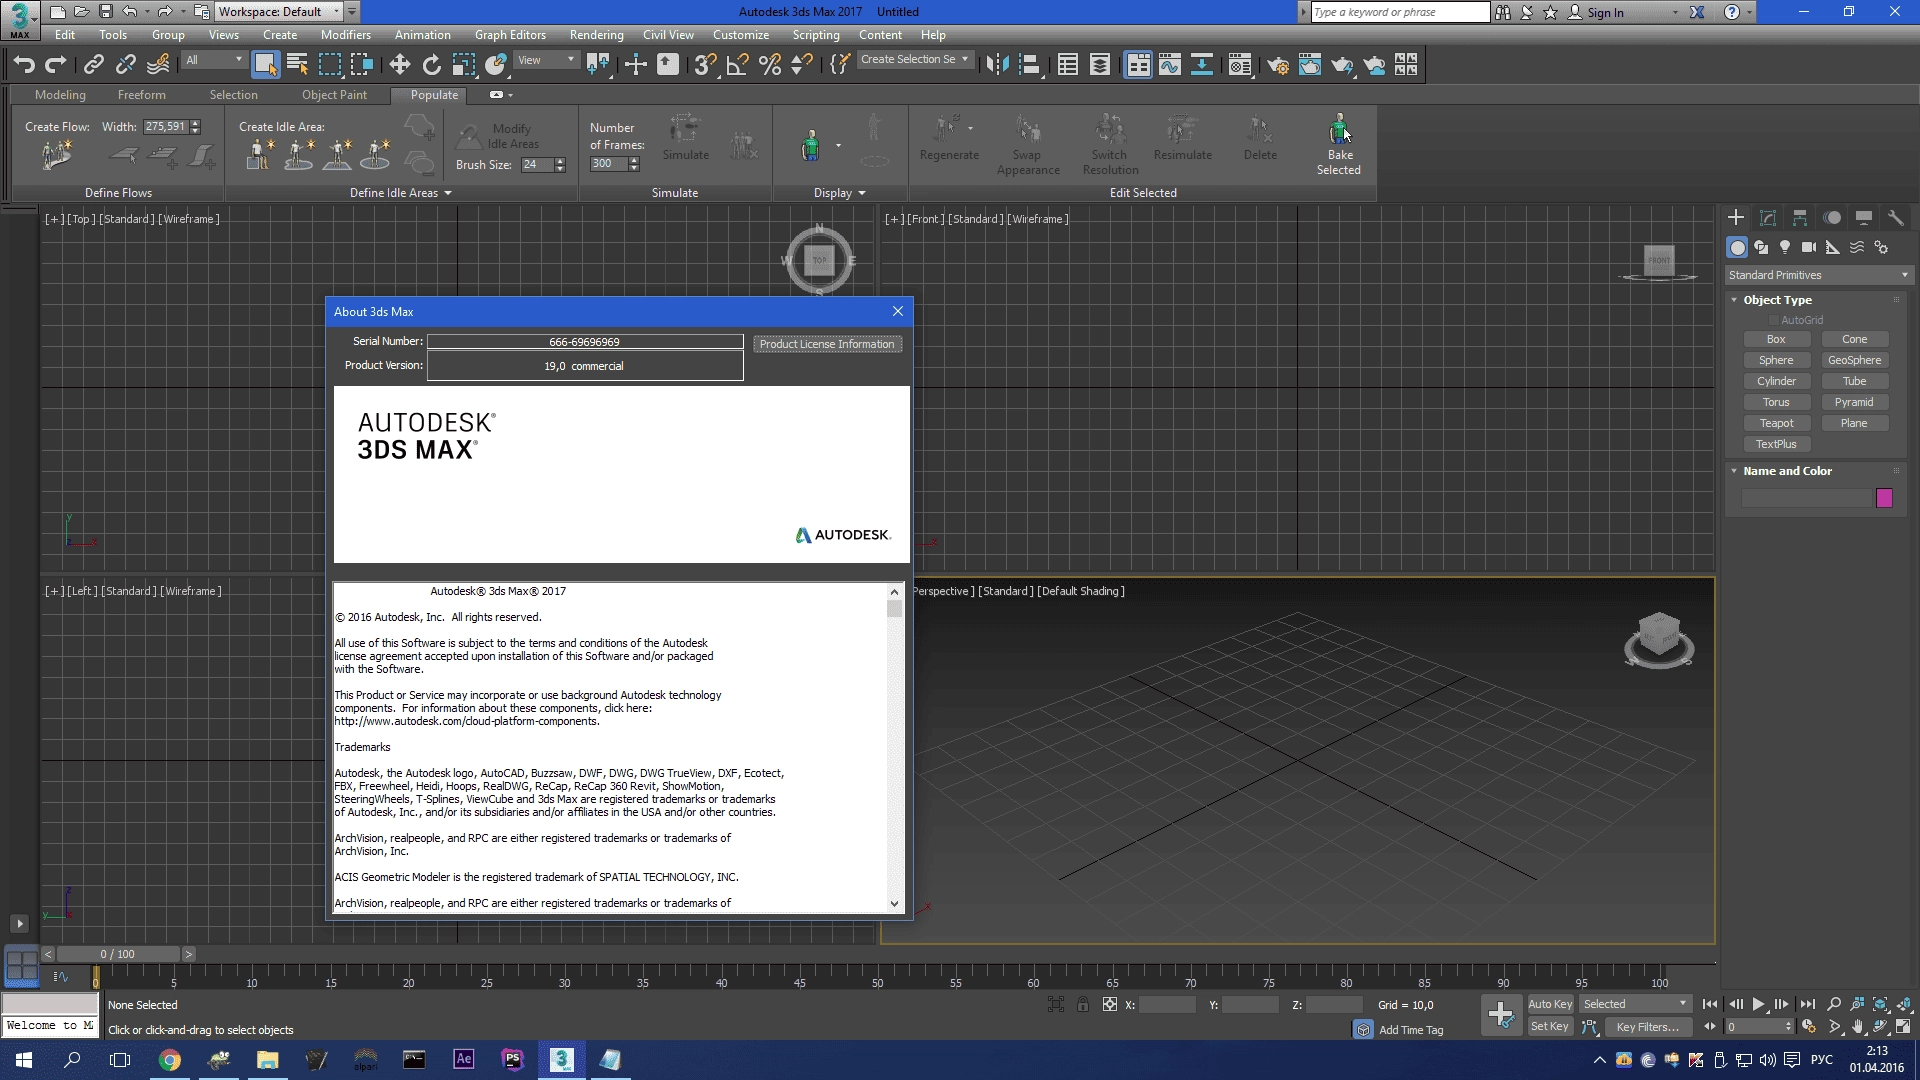Open the magenta object color swatch
The width and height of the screenshot is (1920, 1080).
click(x=1884, y=498)
